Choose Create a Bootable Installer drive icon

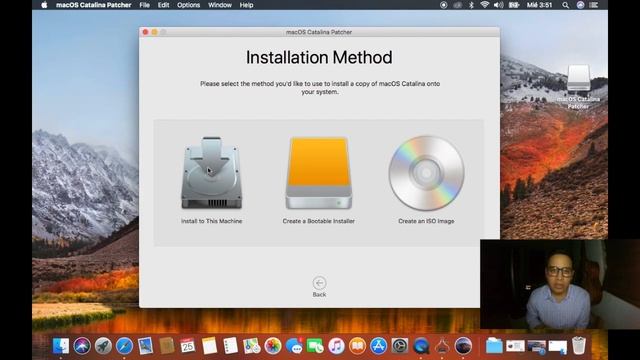319,173
